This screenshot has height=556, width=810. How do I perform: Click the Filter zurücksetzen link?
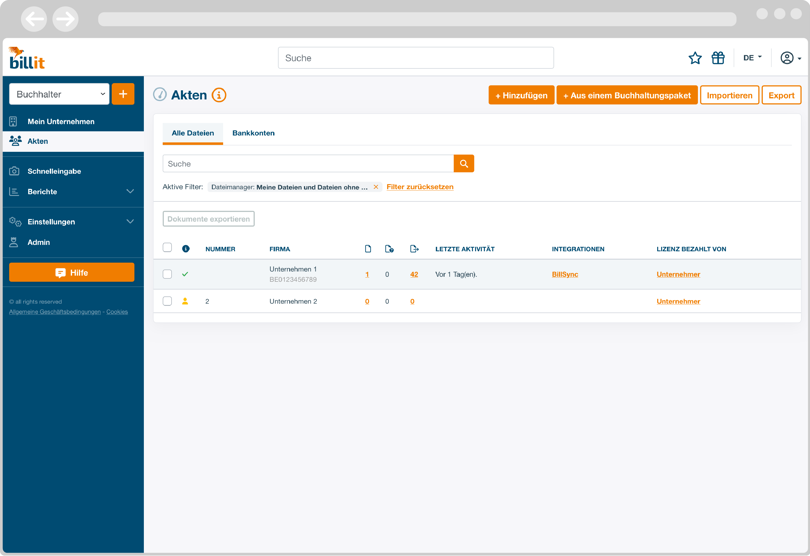click(420, 187)
